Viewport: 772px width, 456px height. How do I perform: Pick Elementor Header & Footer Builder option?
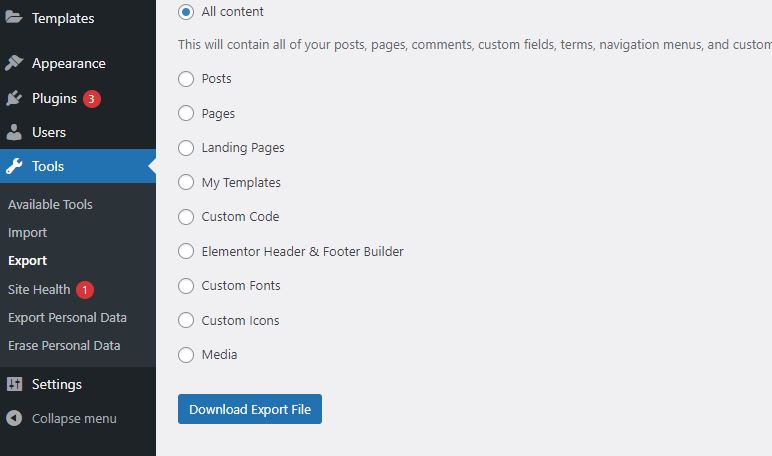click(x=186, y=251)
